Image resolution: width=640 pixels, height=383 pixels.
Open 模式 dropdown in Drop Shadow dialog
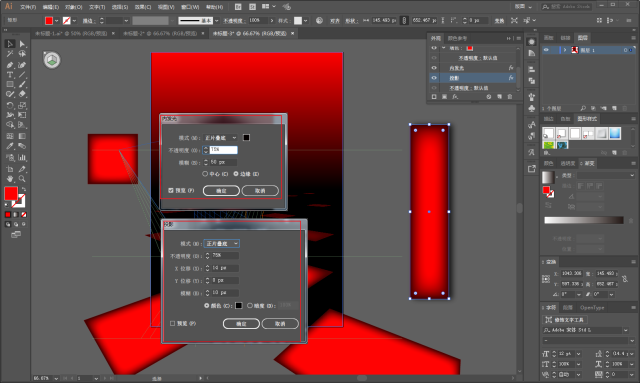222,244
